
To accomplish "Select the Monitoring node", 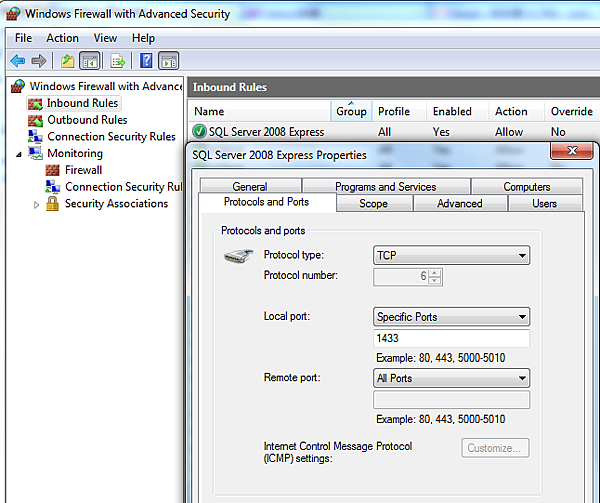I will (75, 153).
